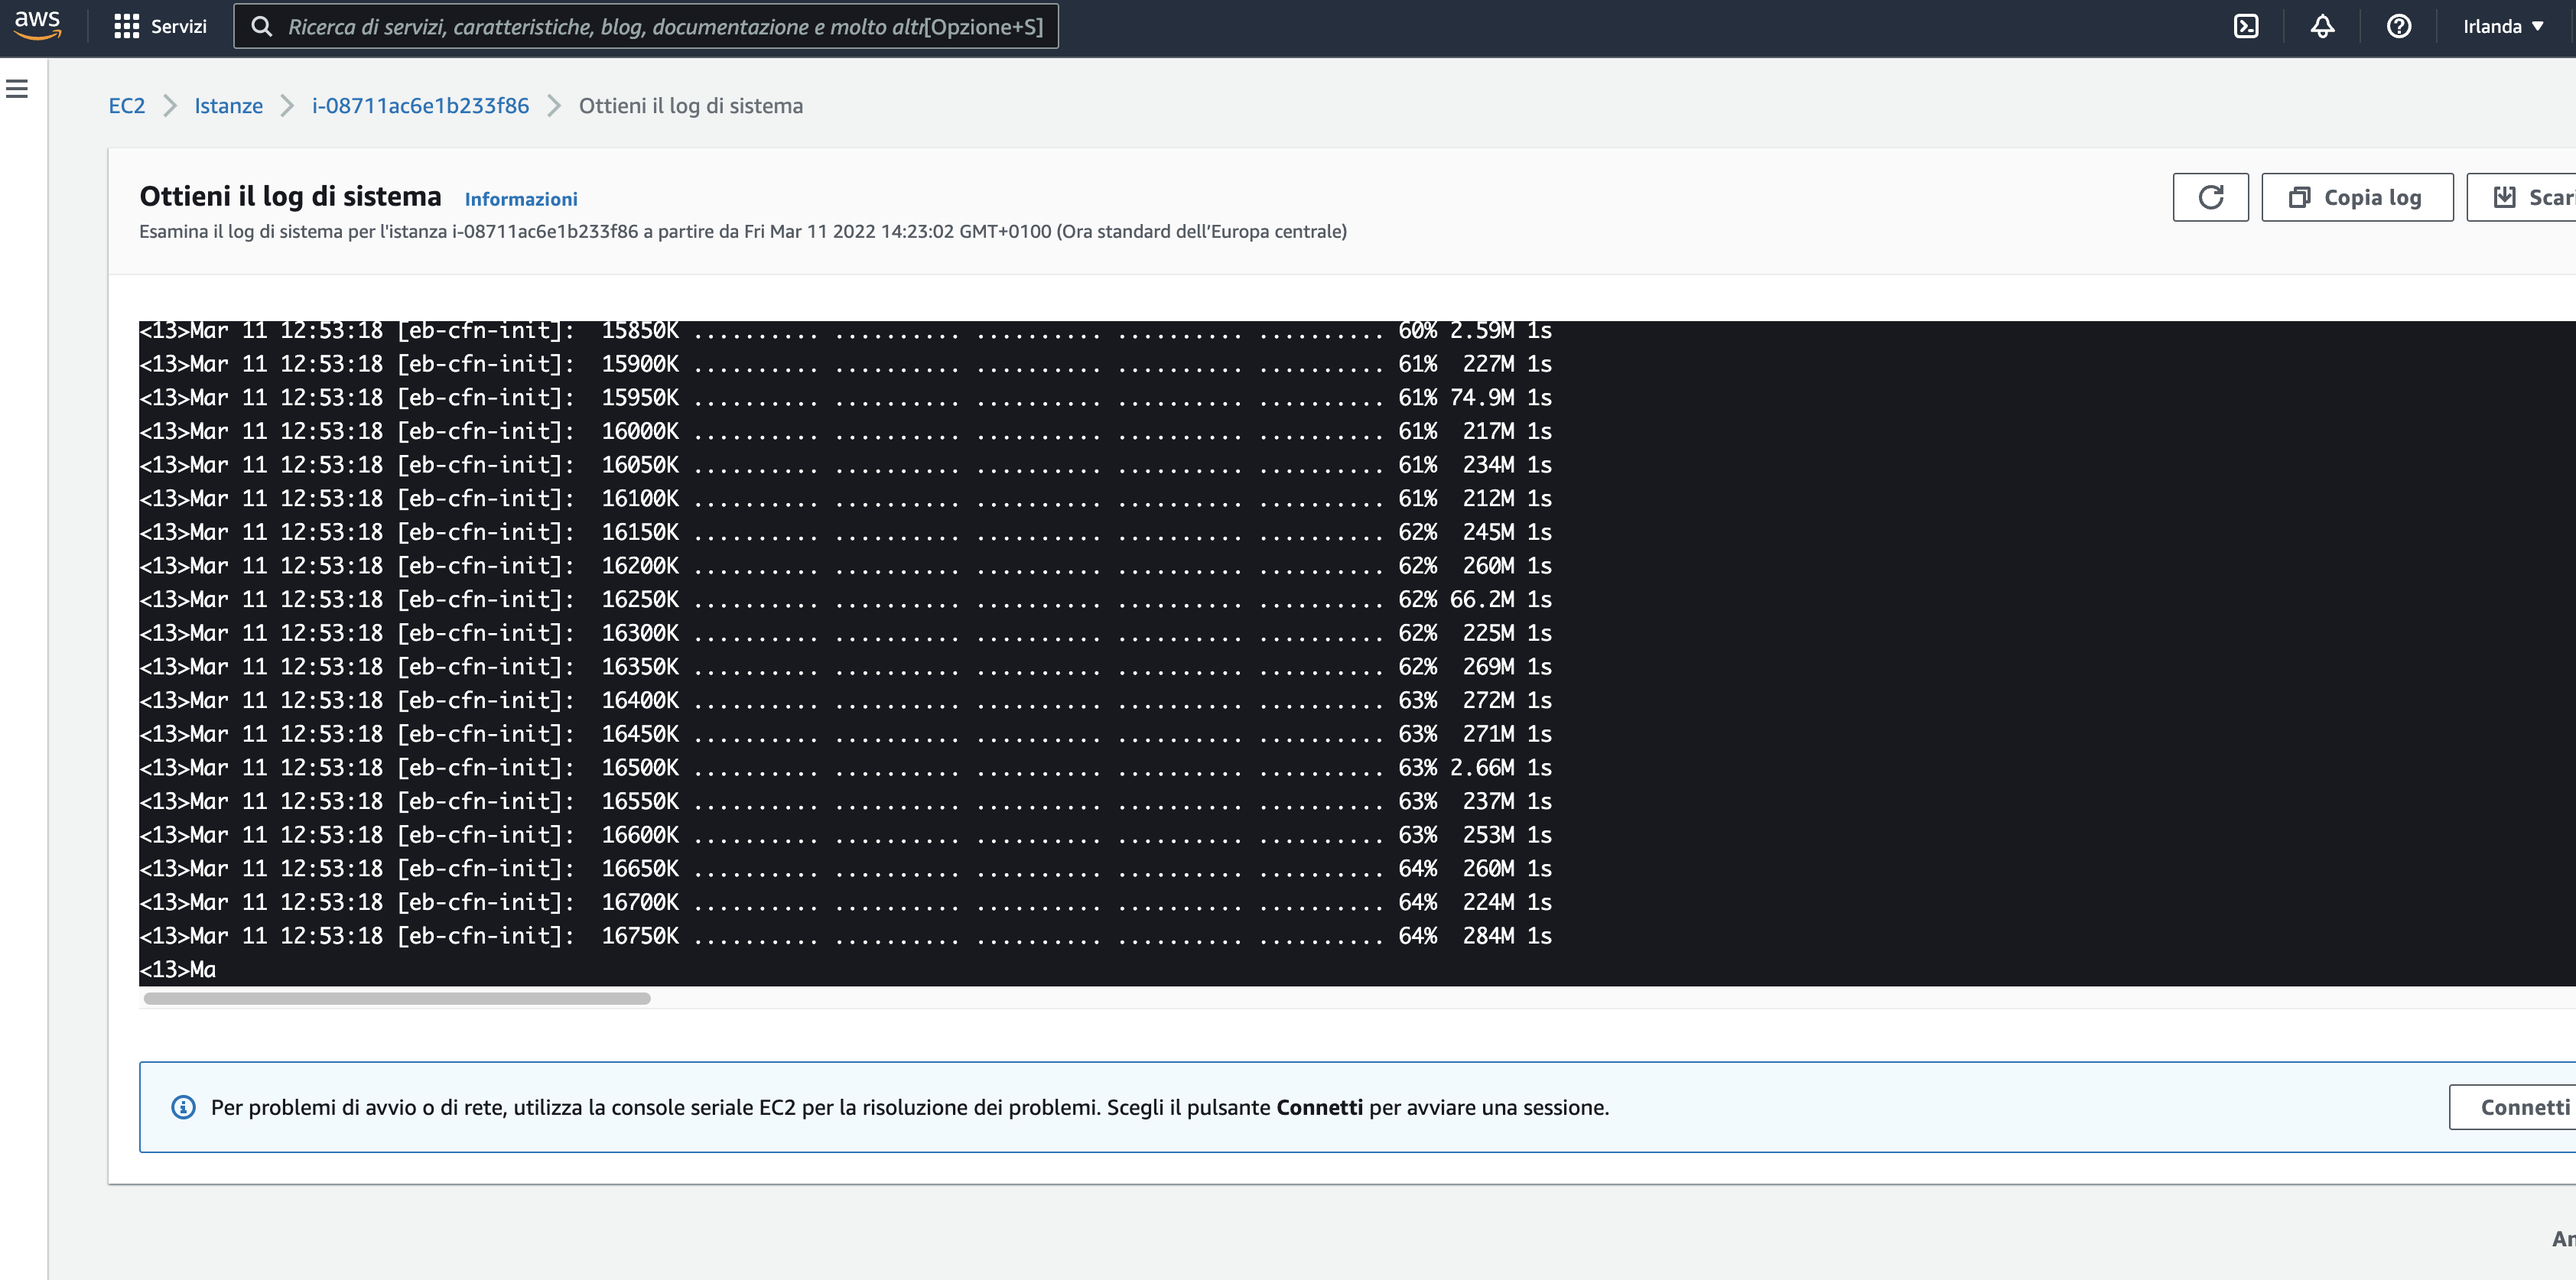Click the download icon on the Scarica button
Image resolution: width=2576 pixels, height=1280 pixels.
click(x=2505, y=196)
